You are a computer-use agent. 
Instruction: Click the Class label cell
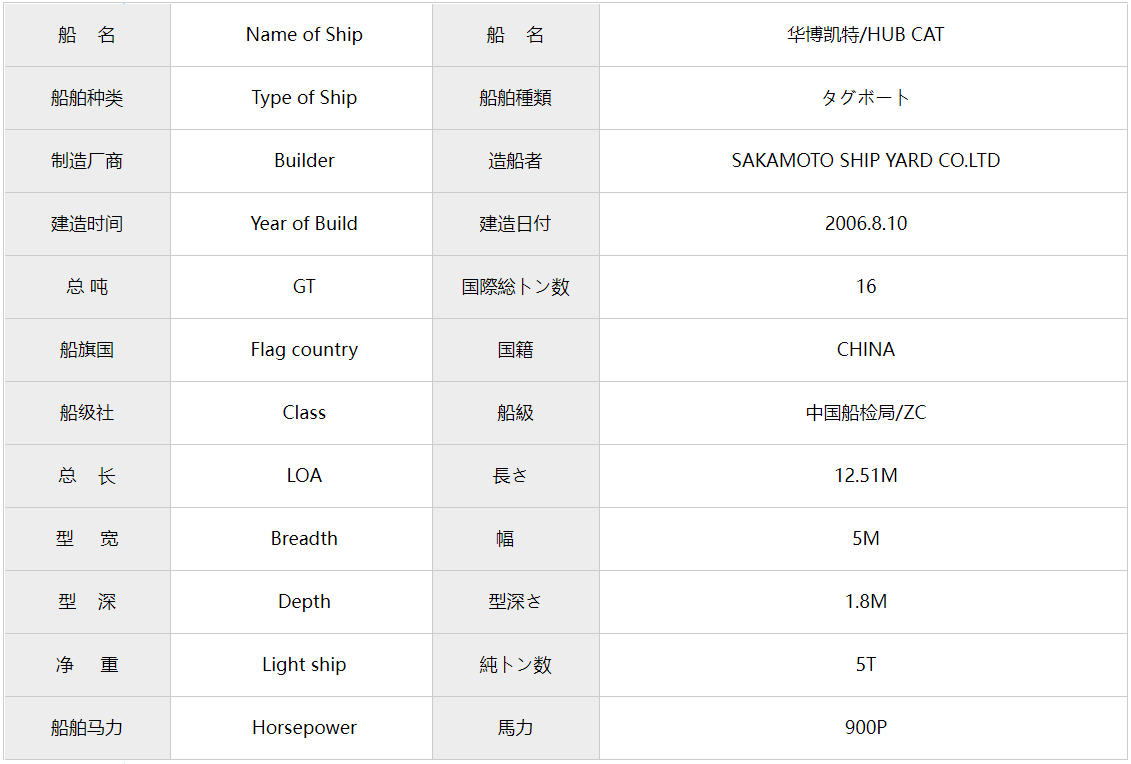tap(302, 413)
